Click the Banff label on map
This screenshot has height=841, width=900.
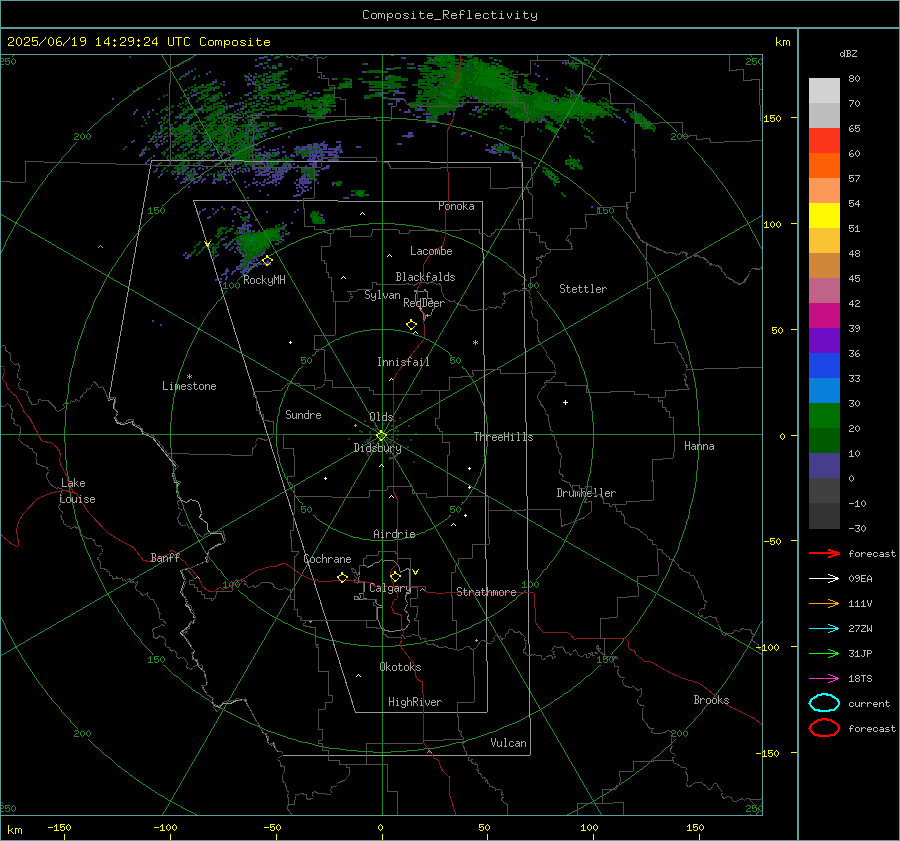(165, 557)
